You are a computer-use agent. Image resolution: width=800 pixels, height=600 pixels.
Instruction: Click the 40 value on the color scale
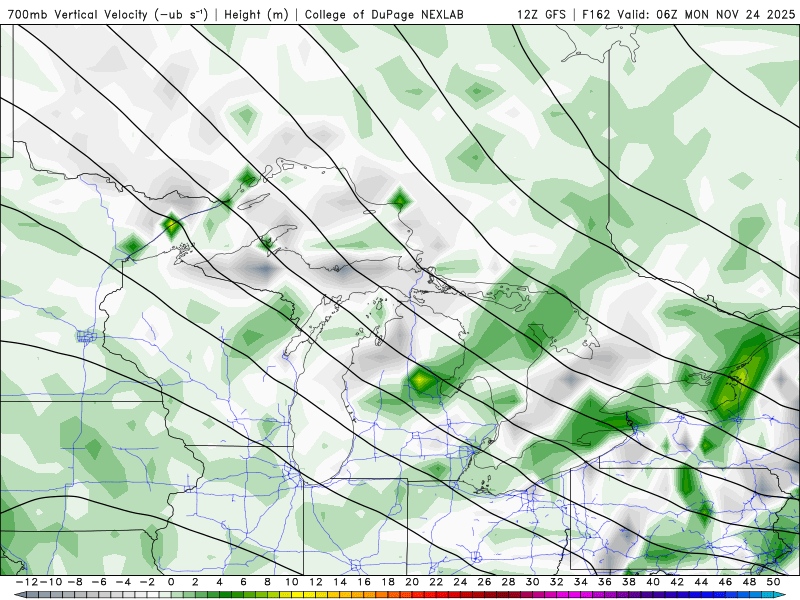(653, 582)
